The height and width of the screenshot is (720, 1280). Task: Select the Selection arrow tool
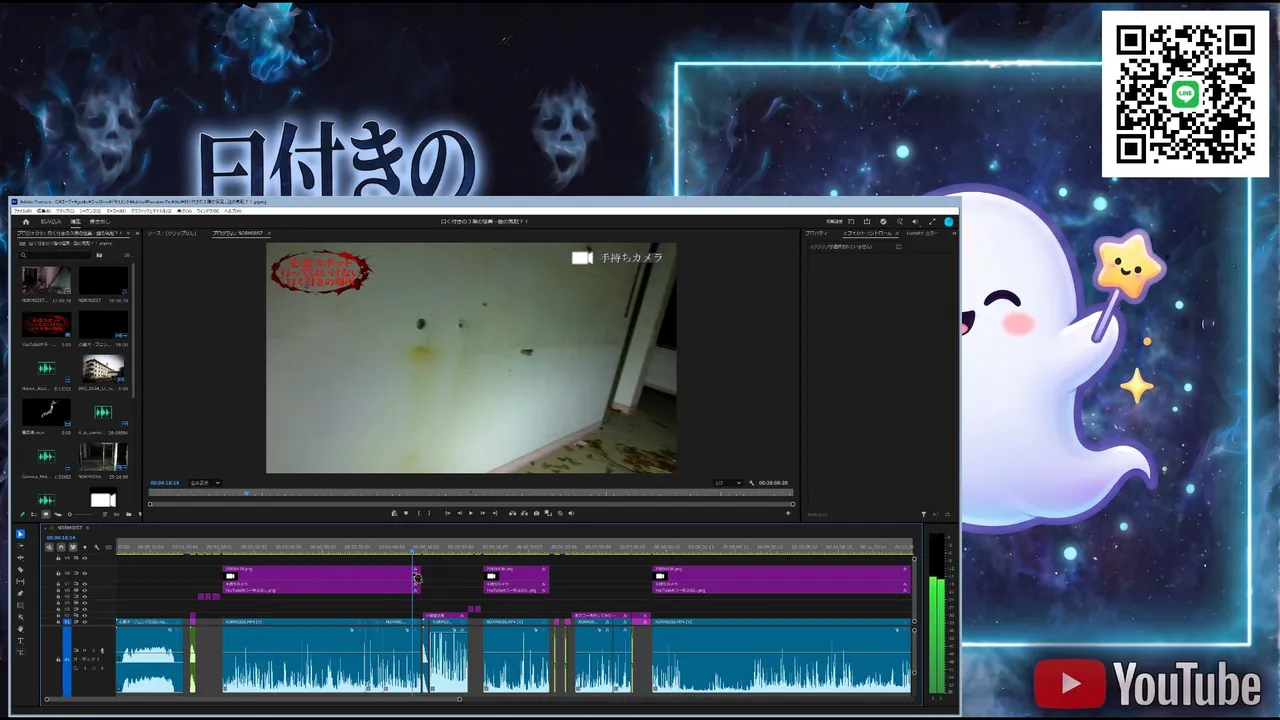tap(20, 534)
